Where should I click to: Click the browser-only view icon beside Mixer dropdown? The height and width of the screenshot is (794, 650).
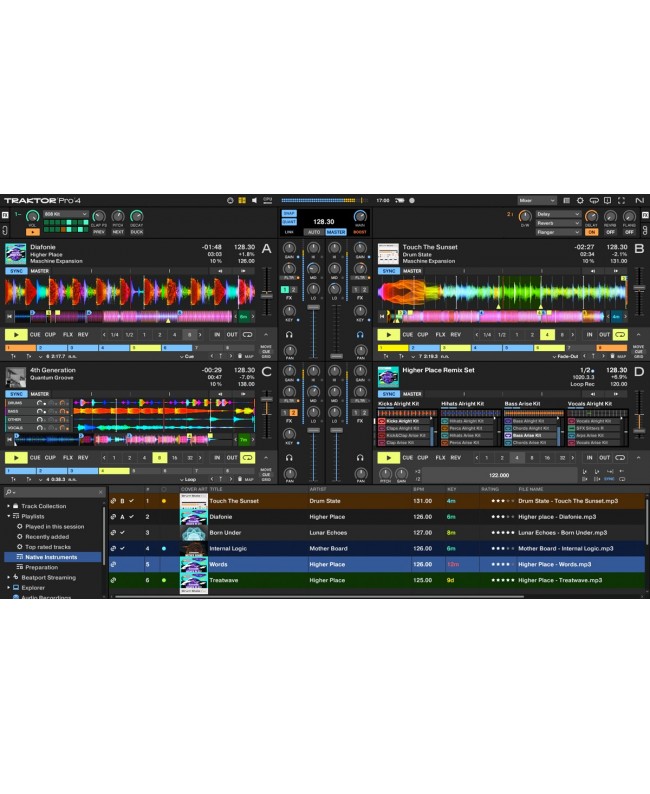pyautogui.click(x=566, y=201)
